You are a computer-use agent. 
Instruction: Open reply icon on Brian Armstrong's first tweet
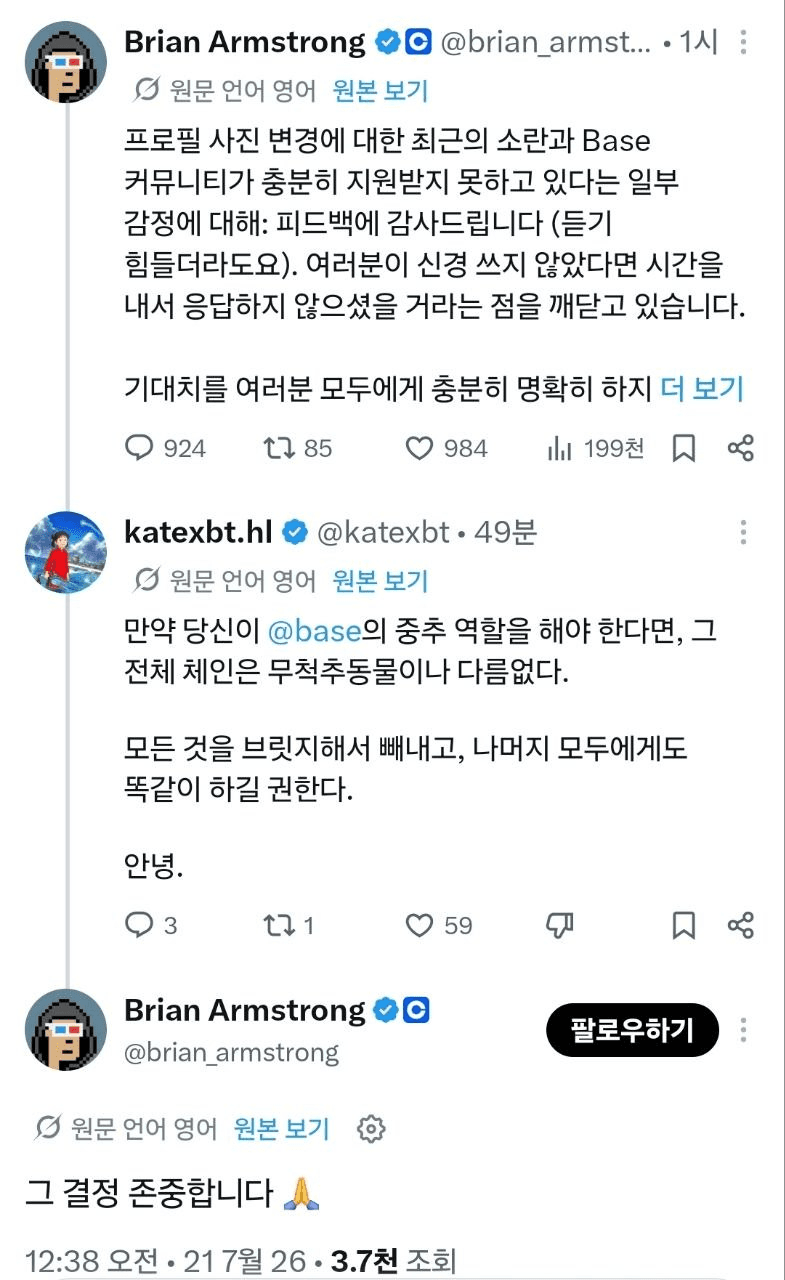click(139, 448)
